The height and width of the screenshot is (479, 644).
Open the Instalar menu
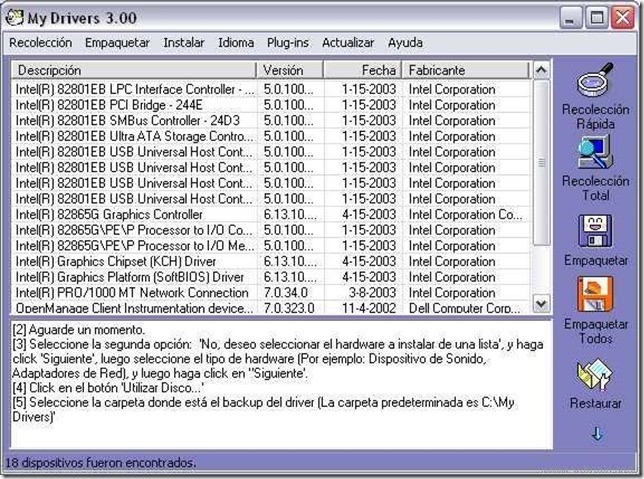184,43
